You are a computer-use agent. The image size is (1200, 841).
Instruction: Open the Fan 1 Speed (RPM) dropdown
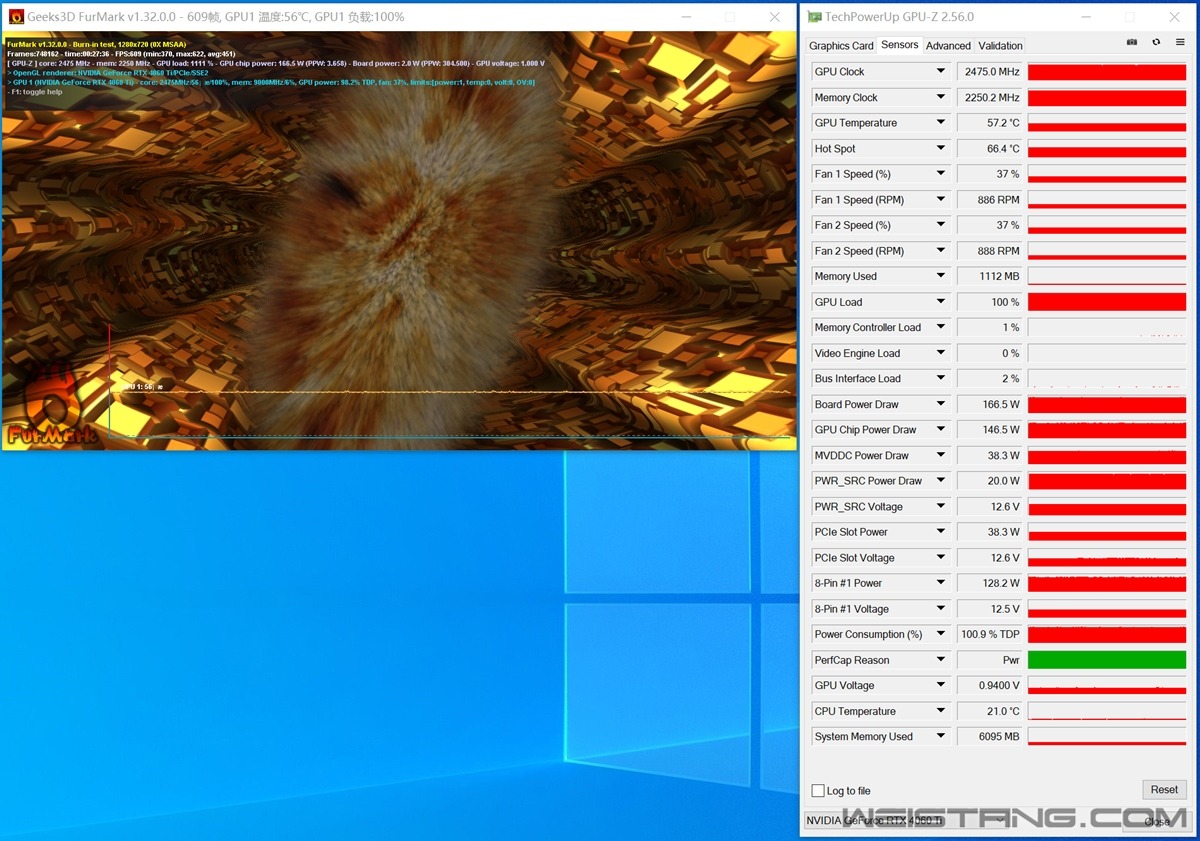point(941,200)
